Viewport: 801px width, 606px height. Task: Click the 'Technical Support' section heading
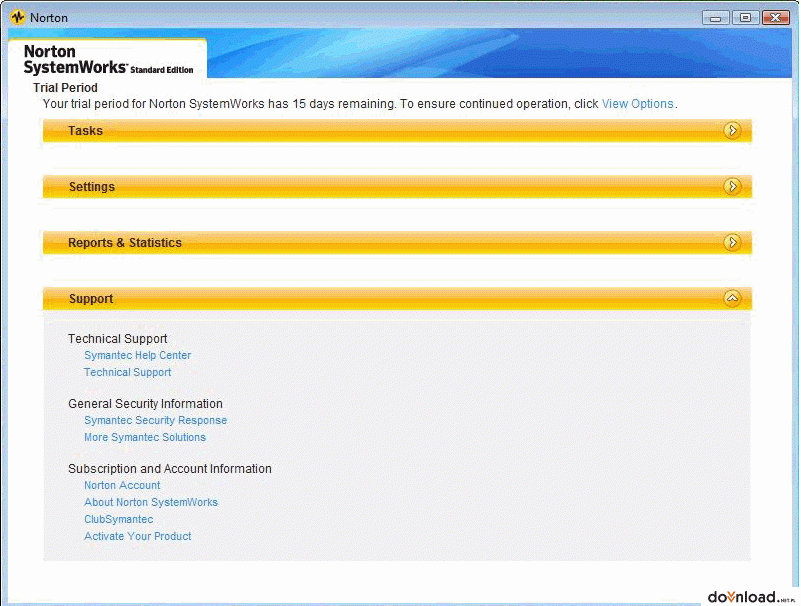point(117,339)
